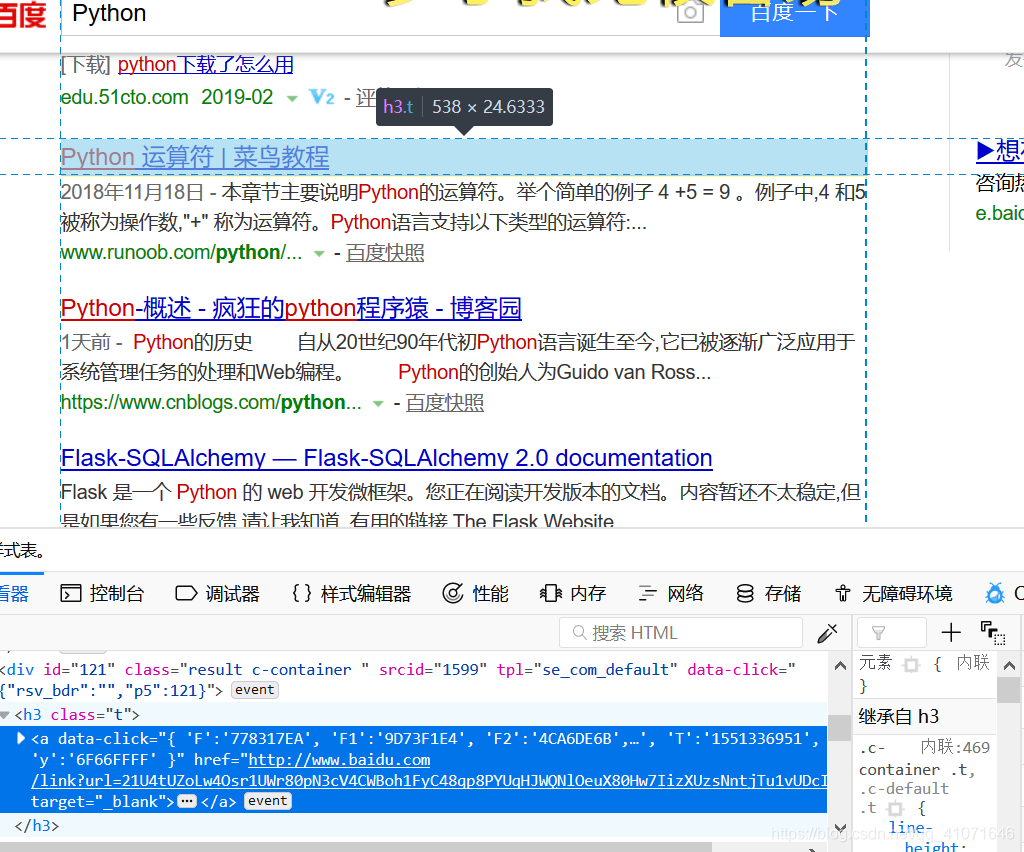This screenshot has width=1024, height=852.
Task: Click the Baidu camera image-search icon
Action: [690, 11]
